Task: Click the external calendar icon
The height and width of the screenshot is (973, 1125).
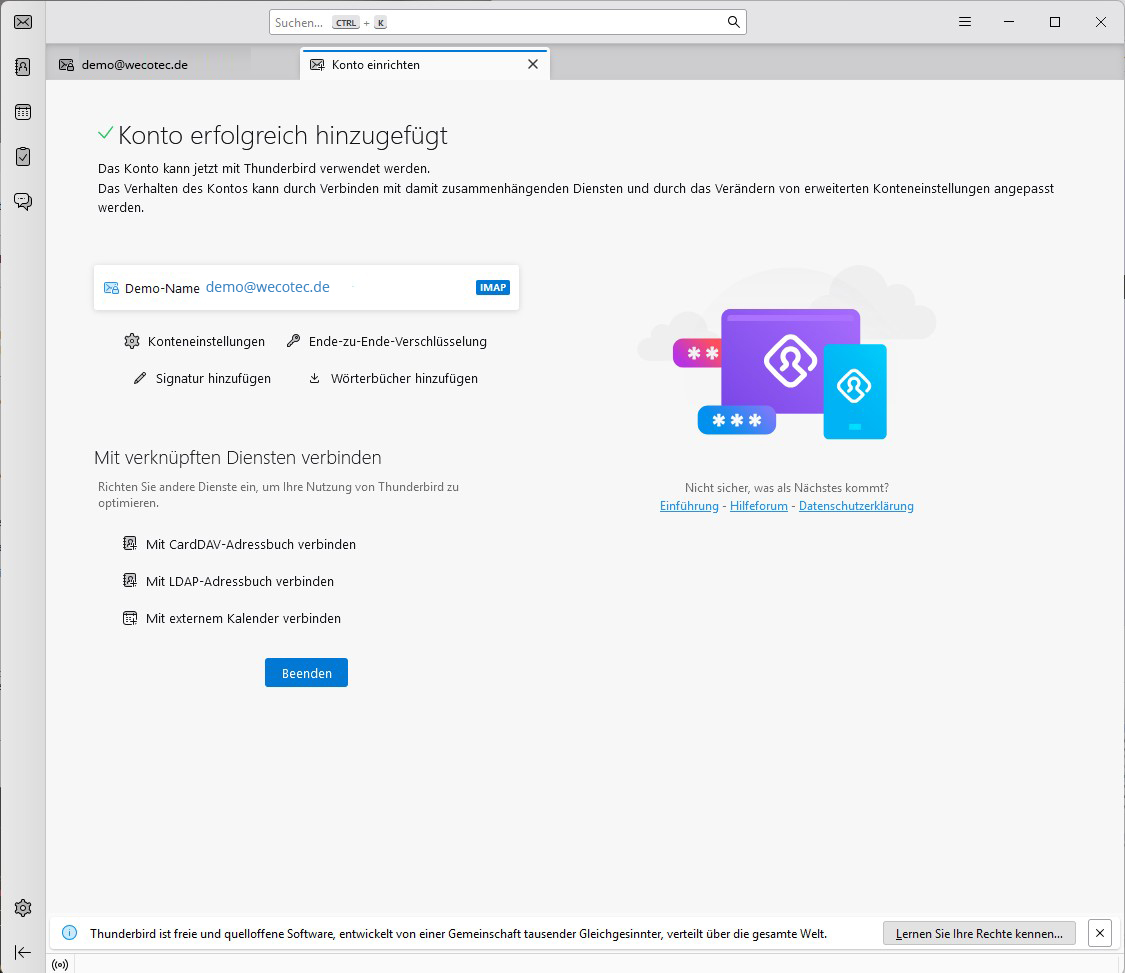Action: (130, 618)
